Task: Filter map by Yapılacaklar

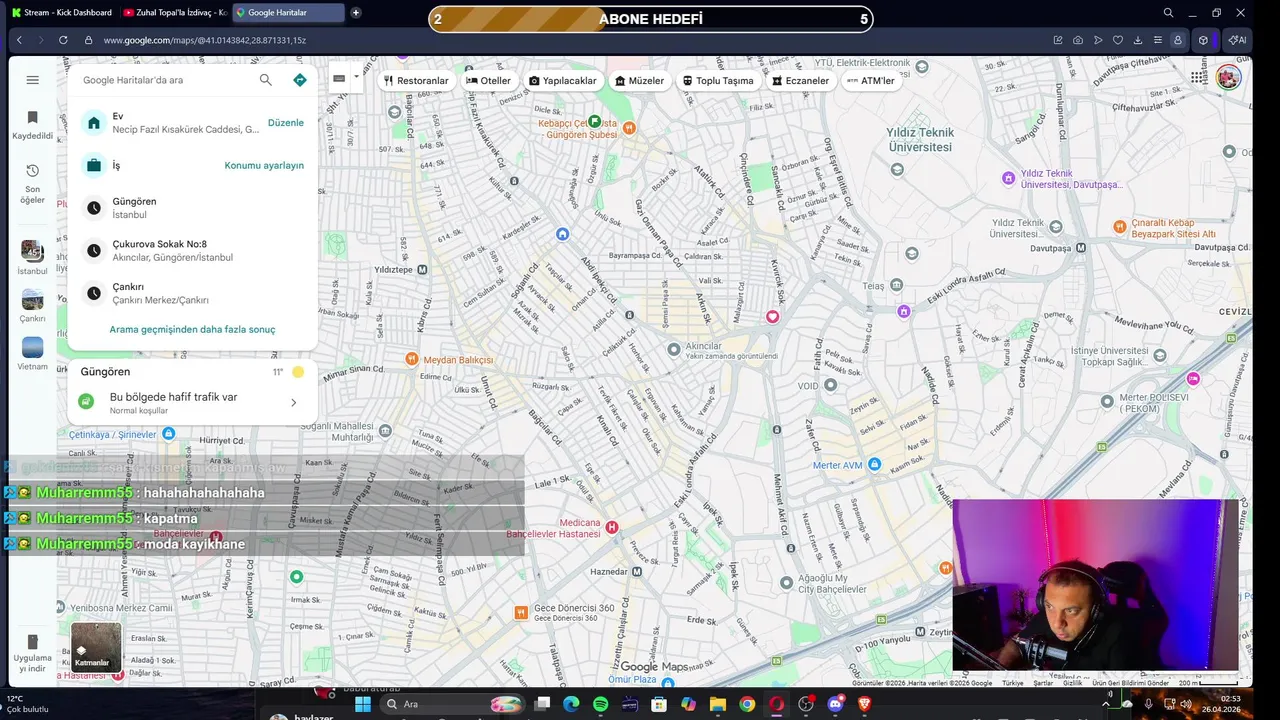Action: tap(563, 81)
